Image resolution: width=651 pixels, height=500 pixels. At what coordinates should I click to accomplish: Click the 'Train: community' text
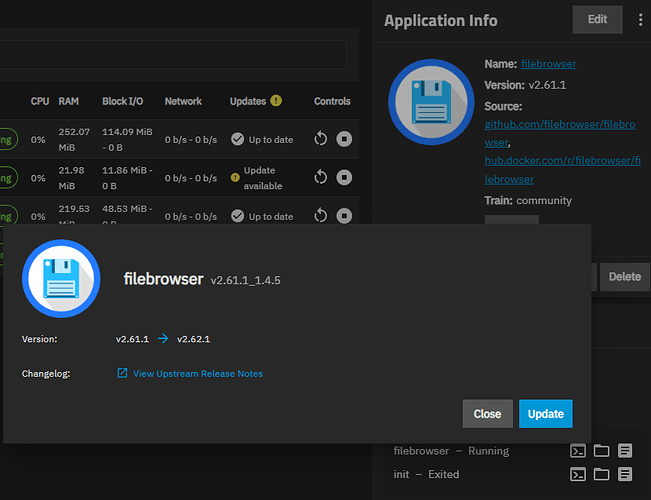coord(528,201)
